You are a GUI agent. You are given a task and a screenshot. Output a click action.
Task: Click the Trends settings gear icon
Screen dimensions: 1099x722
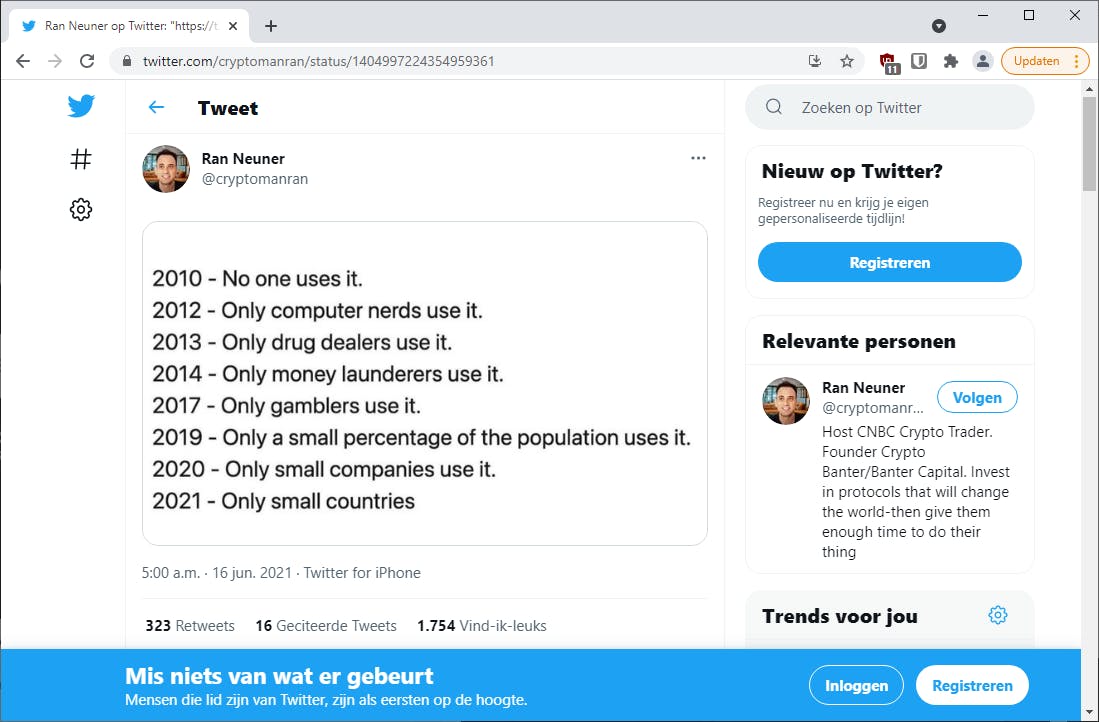pyautogui.click(x=997, y=615)
